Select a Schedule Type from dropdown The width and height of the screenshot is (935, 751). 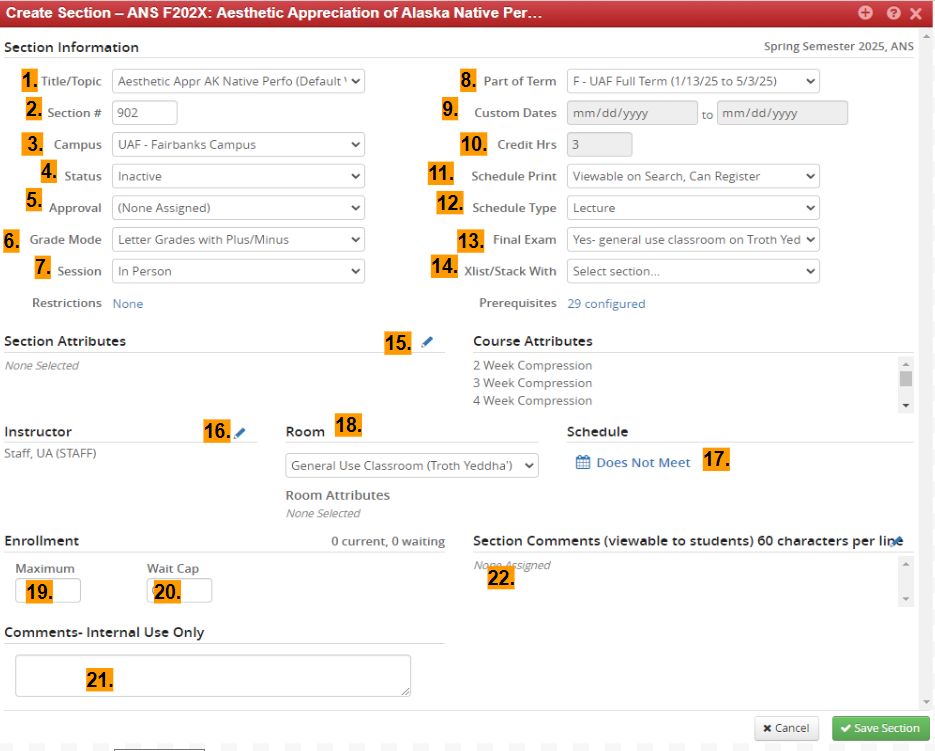(693, 209)
